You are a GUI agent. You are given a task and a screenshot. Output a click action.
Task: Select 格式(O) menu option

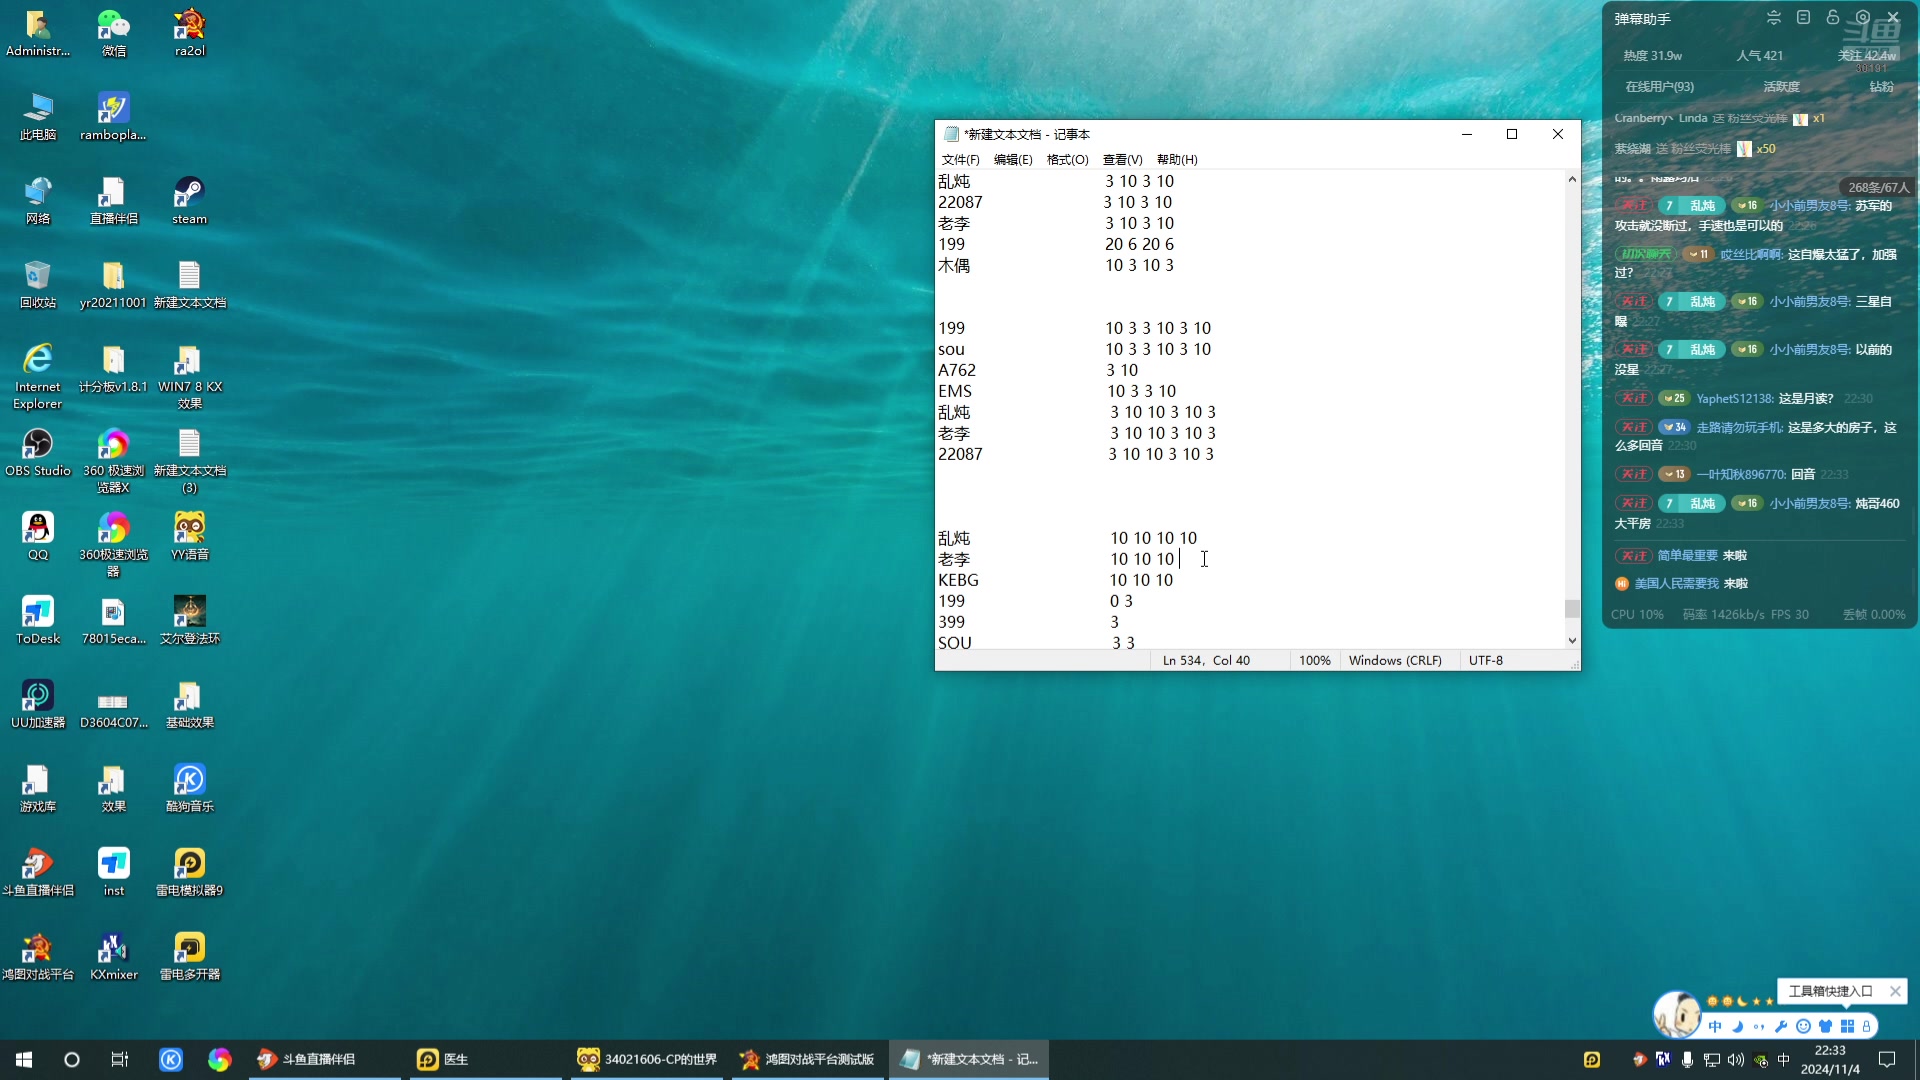(1065, 158)
